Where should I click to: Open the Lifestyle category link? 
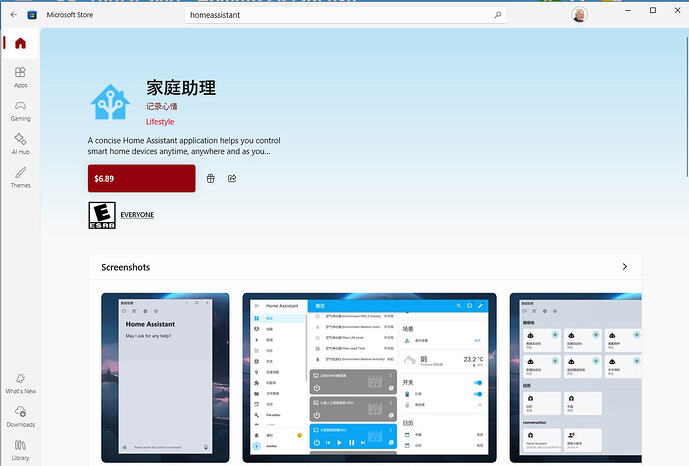click(x=160, y=122)
